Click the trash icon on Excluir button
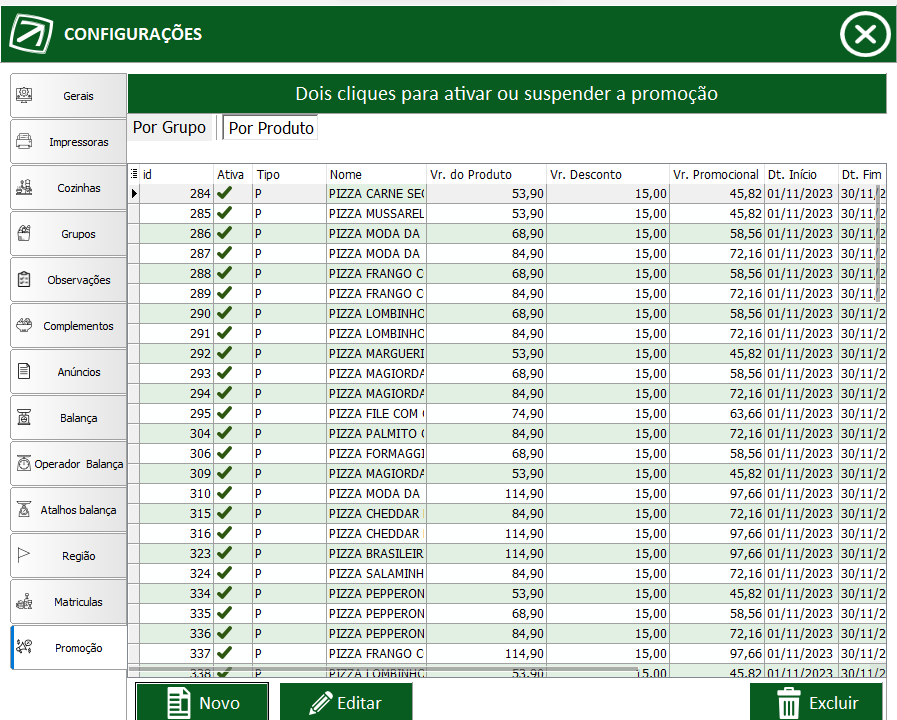897x720 pixels. point(789,703)
